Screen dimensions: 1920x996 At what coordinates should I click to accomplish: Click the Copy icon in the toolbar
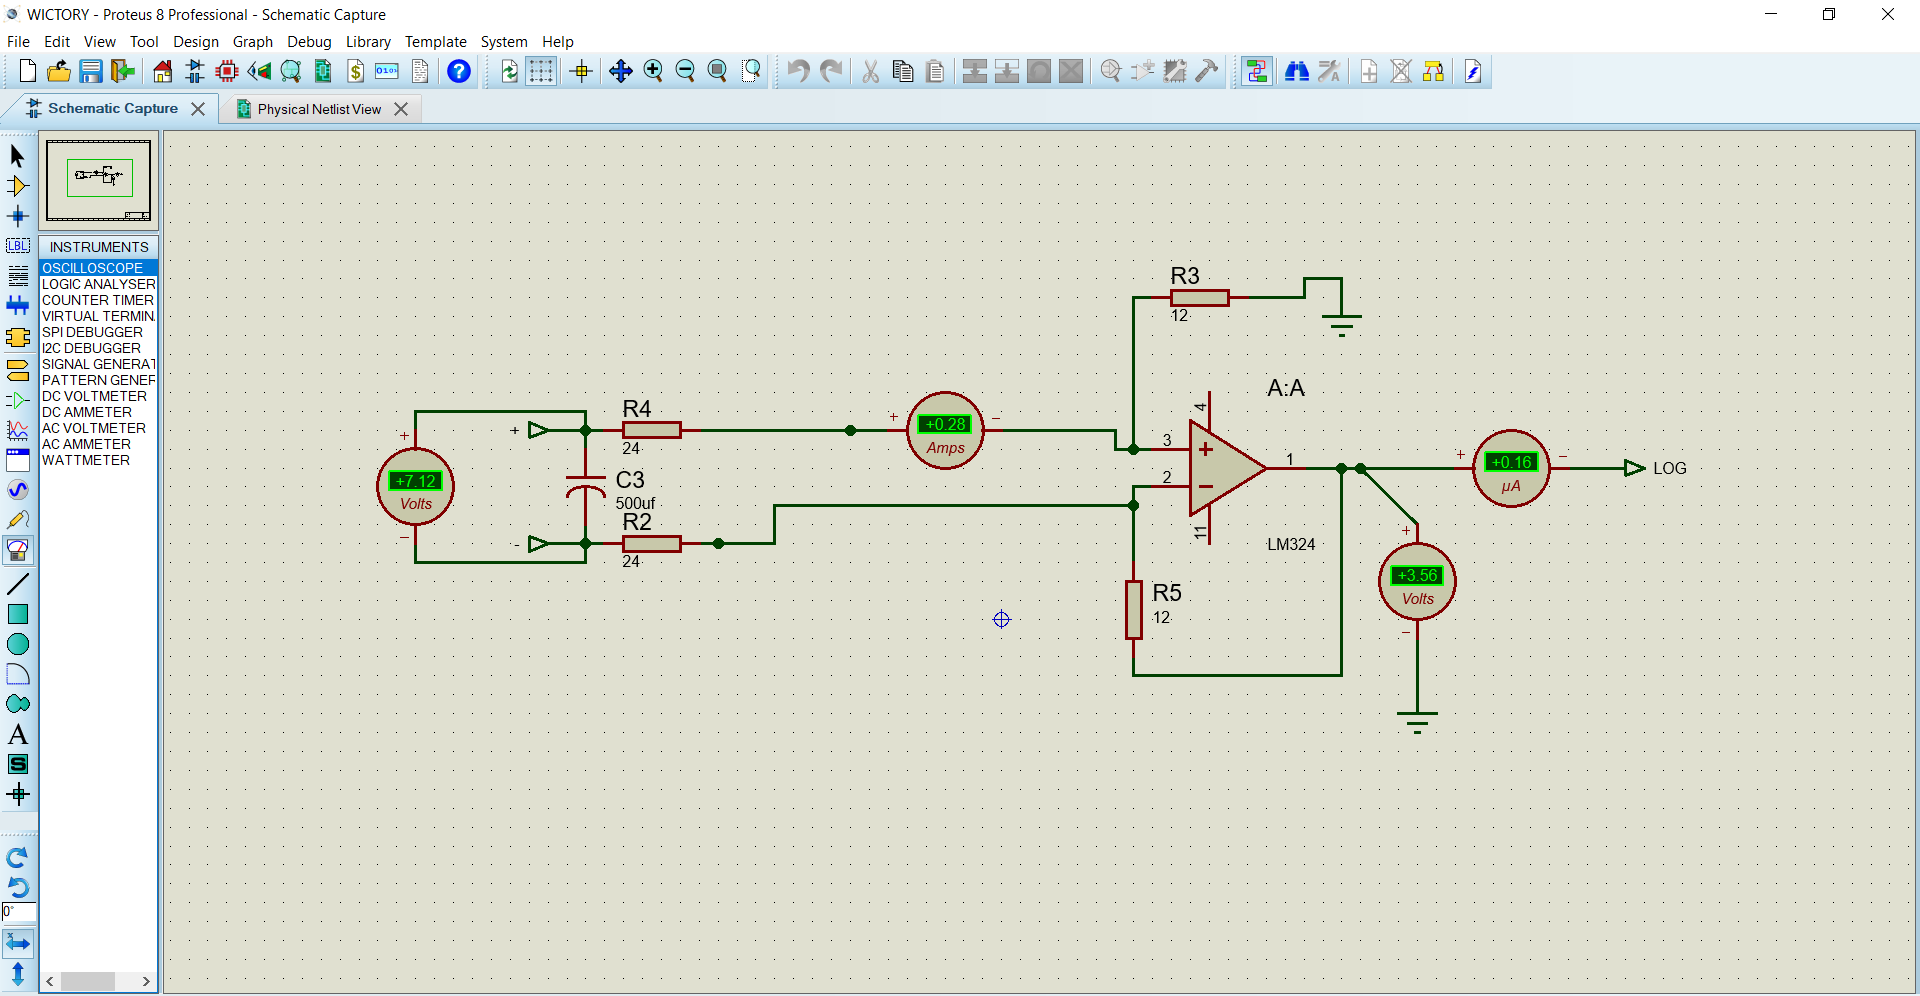[903, 71]
